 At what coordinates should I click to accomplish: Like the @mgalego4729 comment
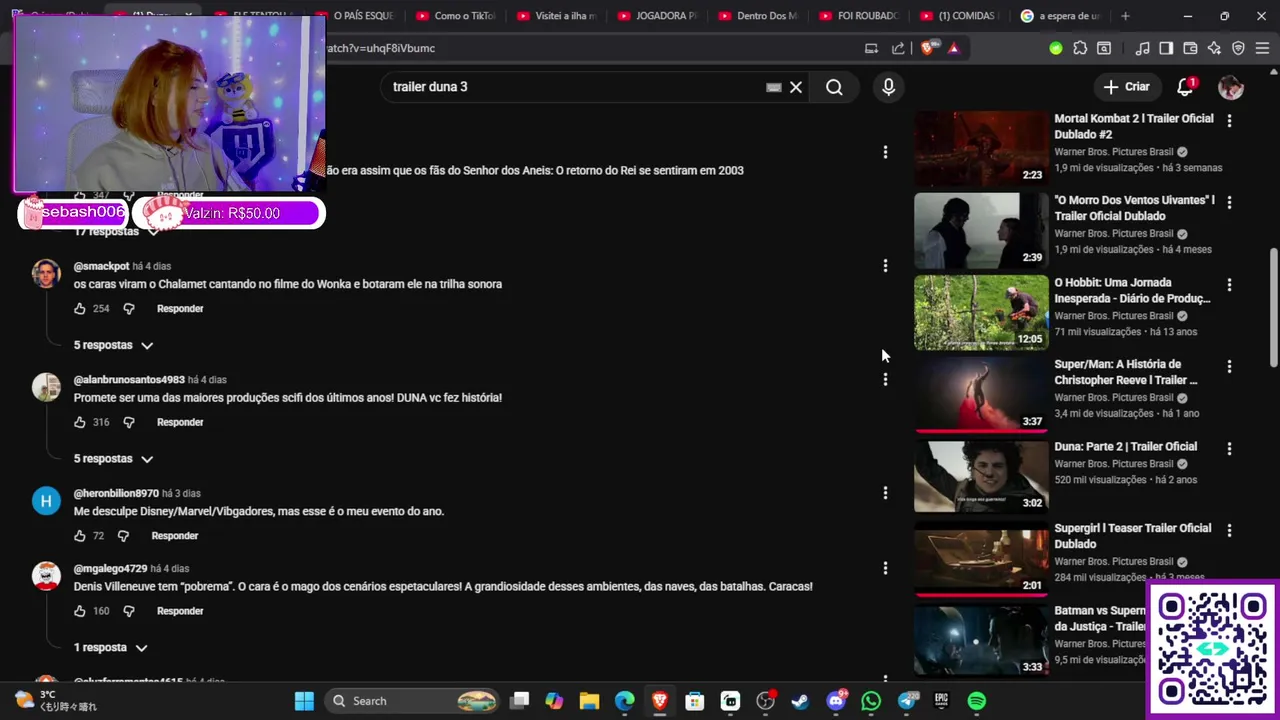click(80, 611)
